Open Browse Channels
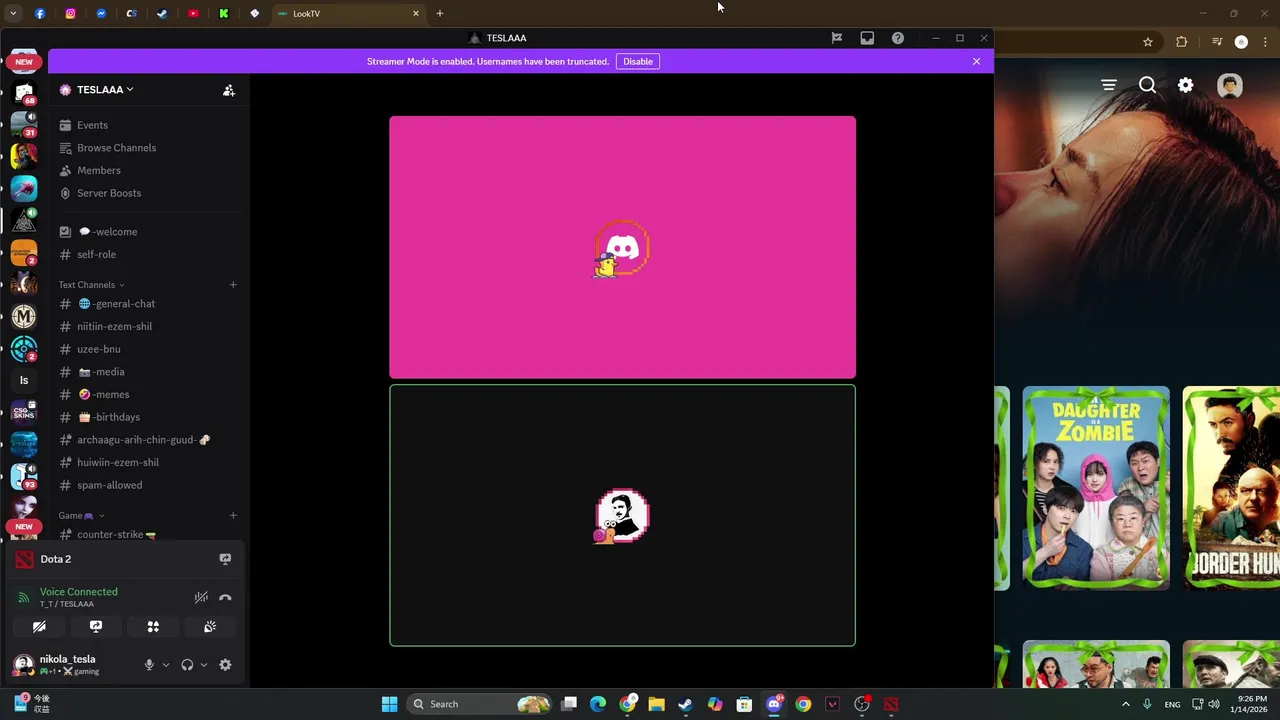This screenshot has width=1280, height=720. click(148, 148)
